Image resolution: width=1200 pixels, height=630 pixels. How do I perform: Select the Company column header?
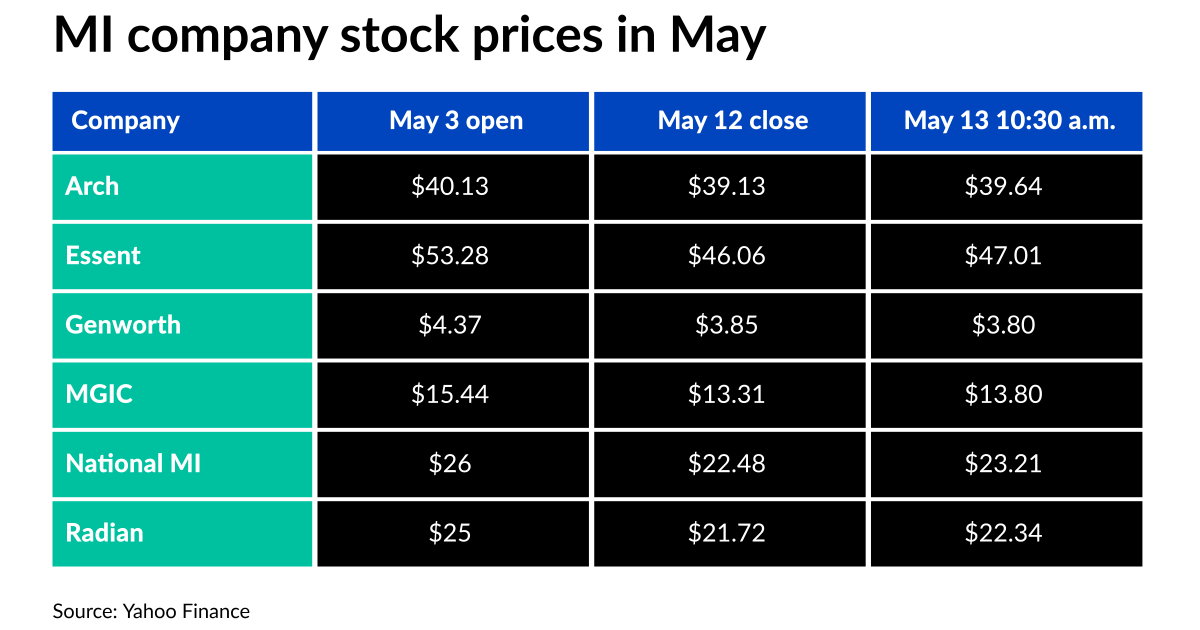[x=125, y=121]
